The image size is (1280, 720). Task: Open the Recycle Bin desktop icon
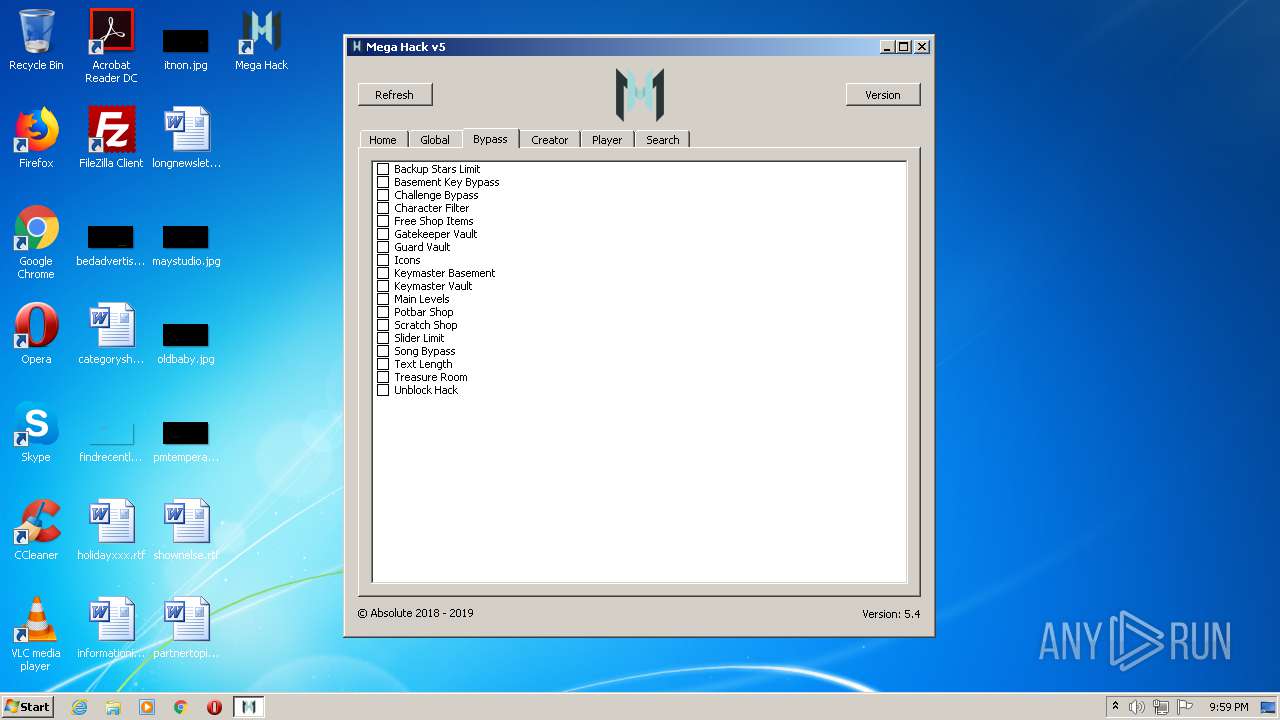[x=36, y=40]
